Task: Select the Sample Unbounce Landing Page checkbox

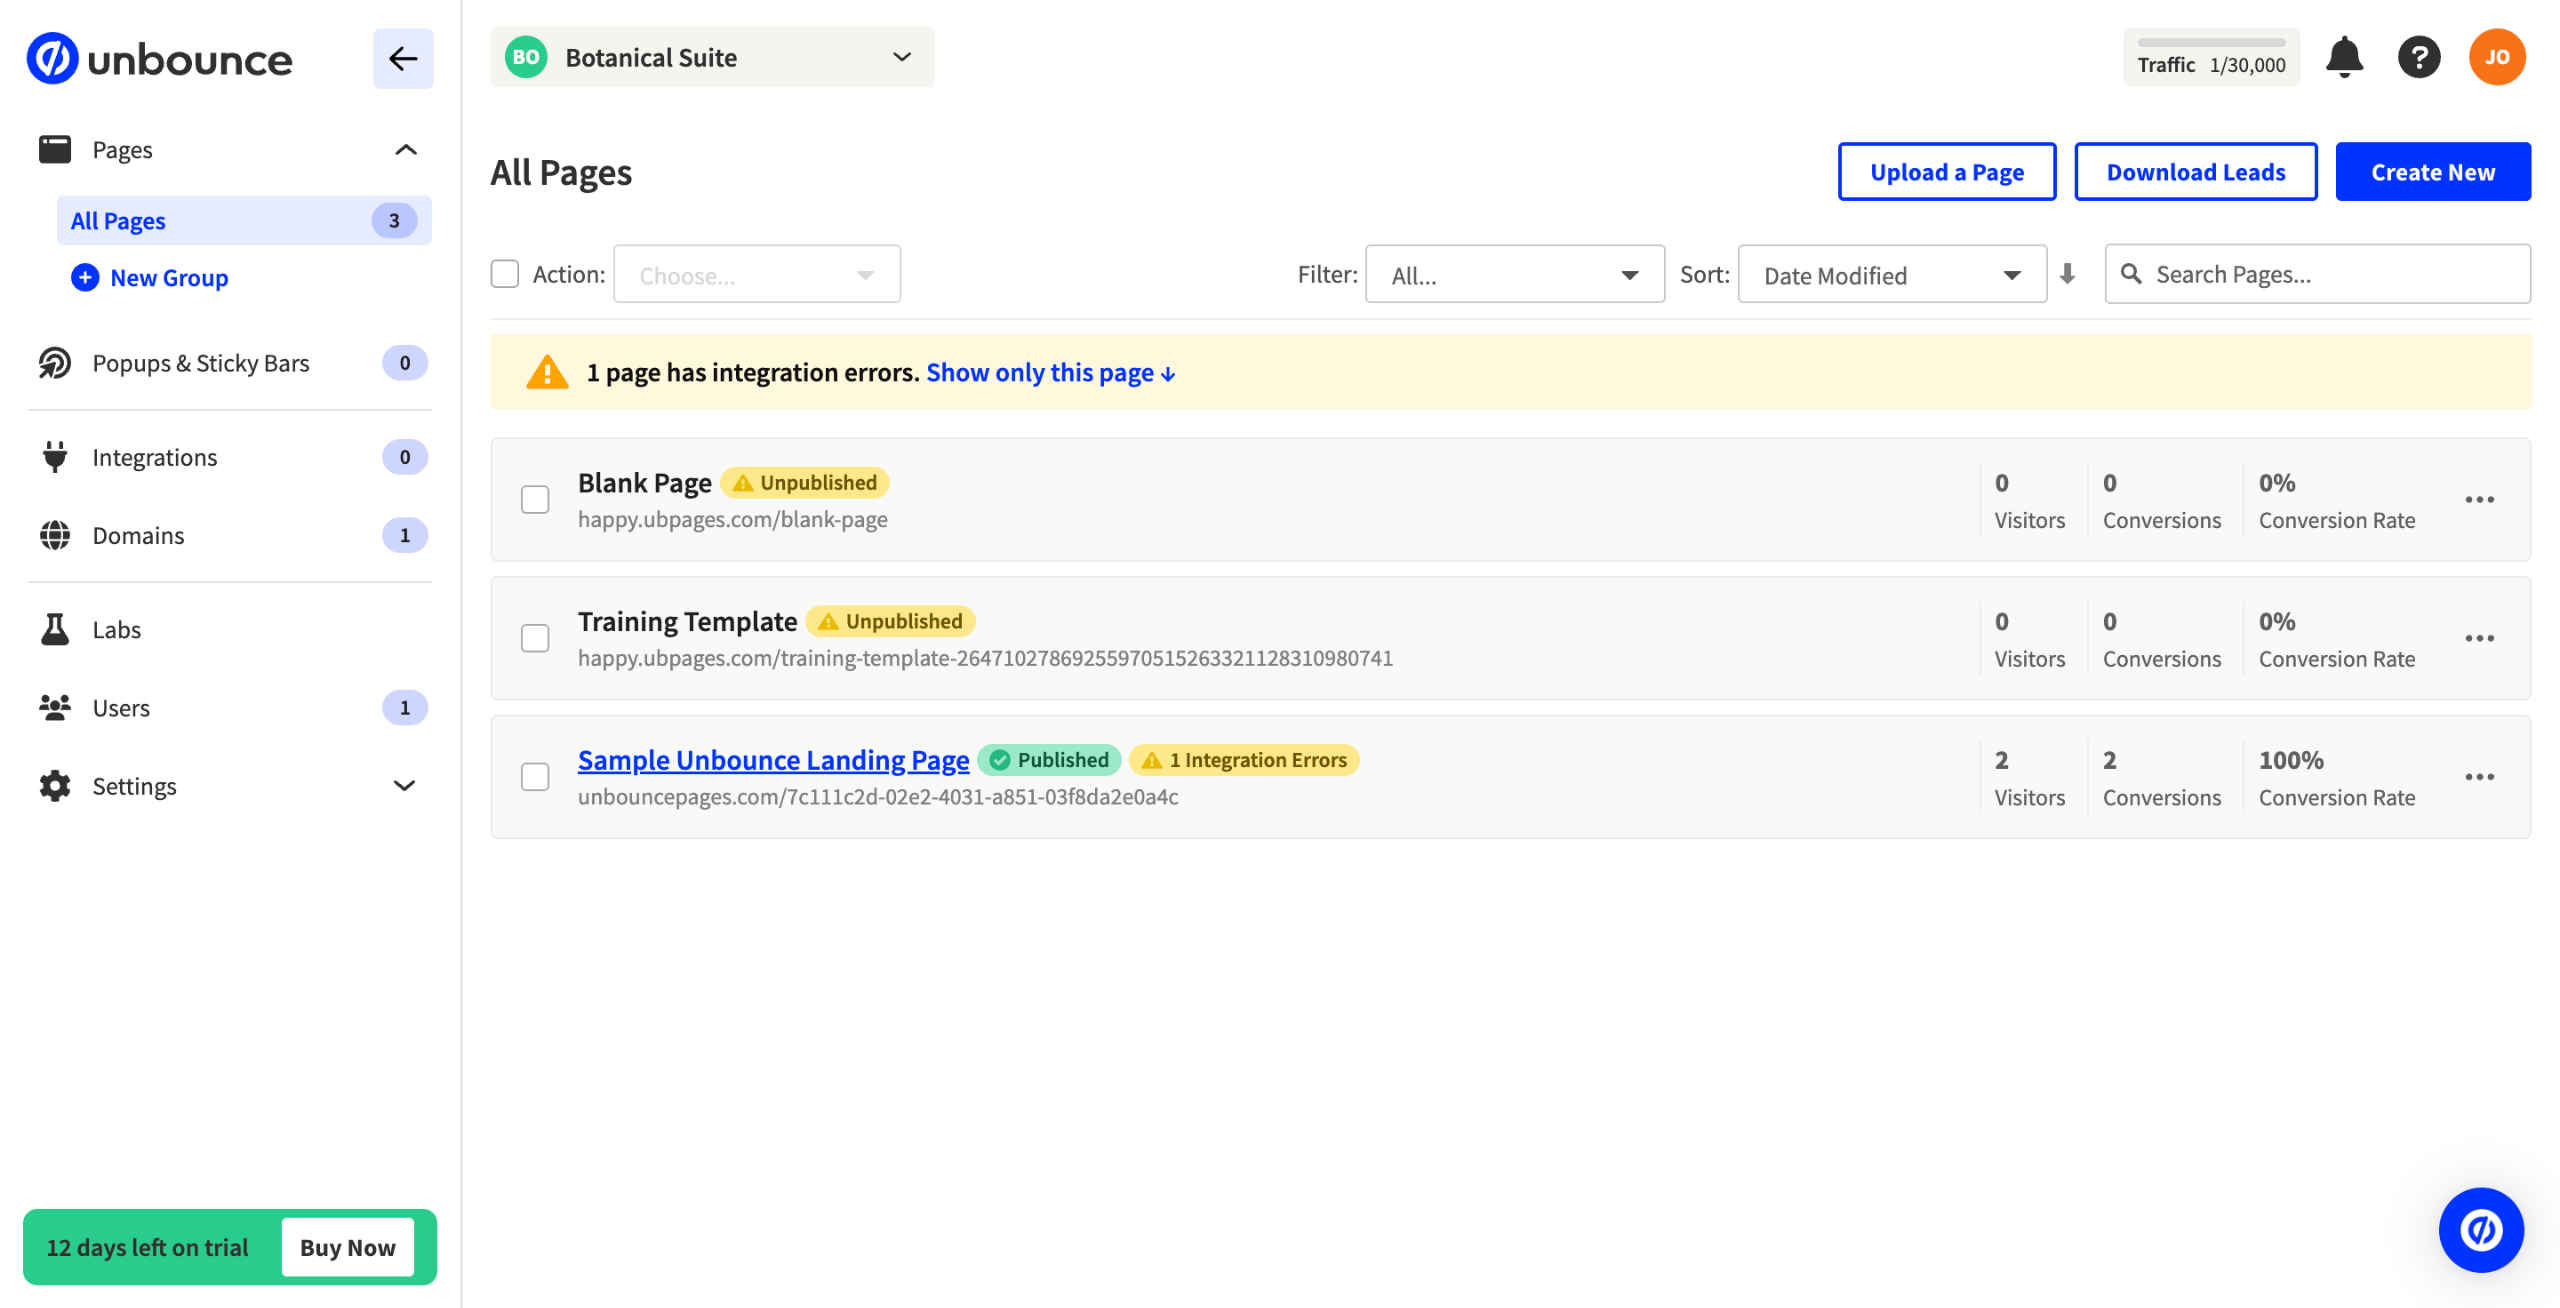Action: [x=535, y=777]
